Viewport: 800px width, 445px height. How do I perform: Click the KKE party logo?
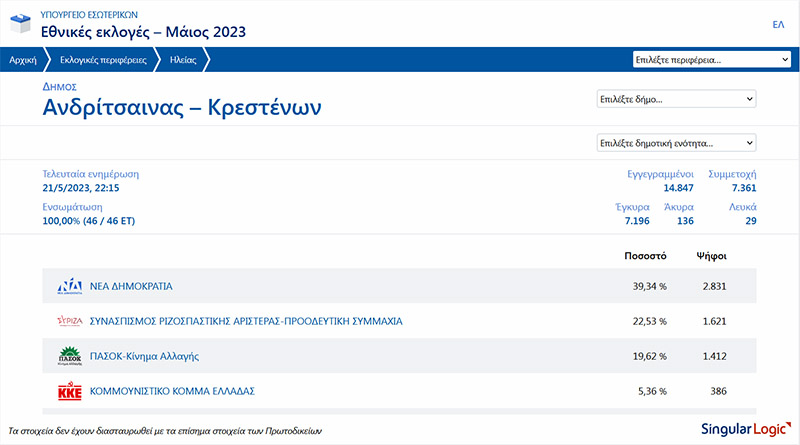(70, 391)
